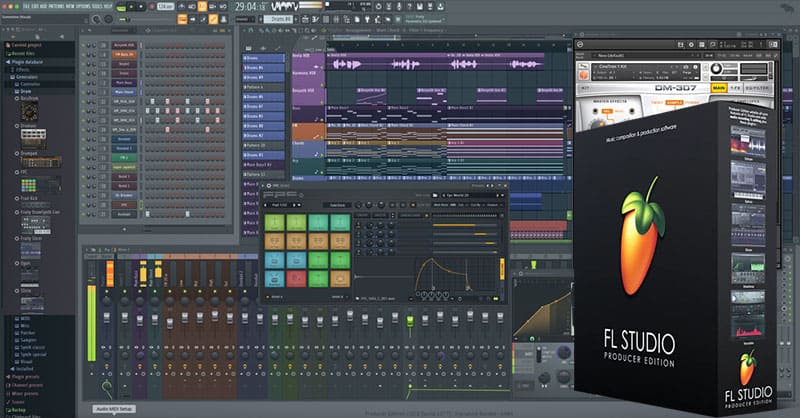Click the first green pad in FPC
The width and height of the screenshot is (800, 418).
coord(274,223)
